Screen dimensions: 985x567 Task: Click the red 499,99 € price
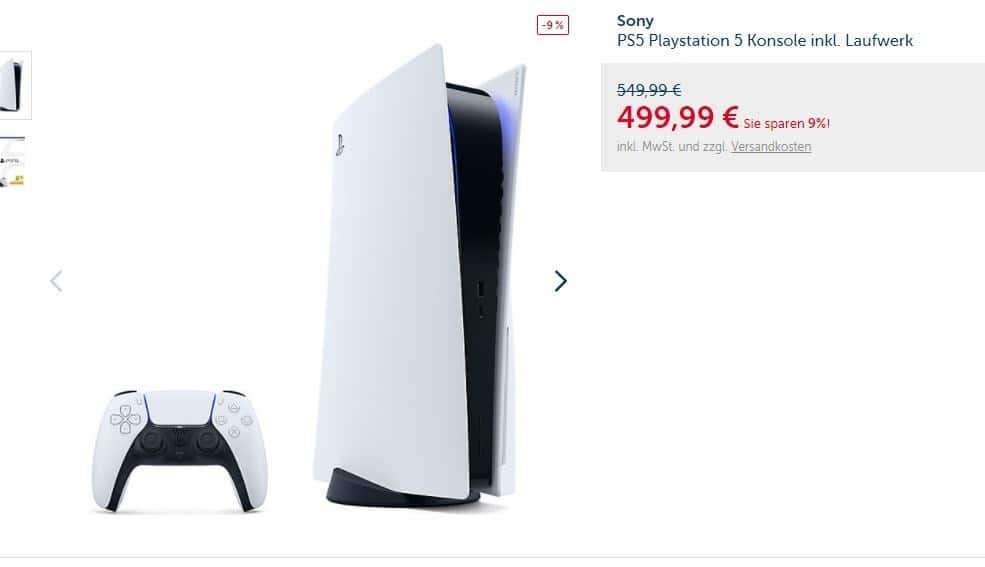[677, 117]
